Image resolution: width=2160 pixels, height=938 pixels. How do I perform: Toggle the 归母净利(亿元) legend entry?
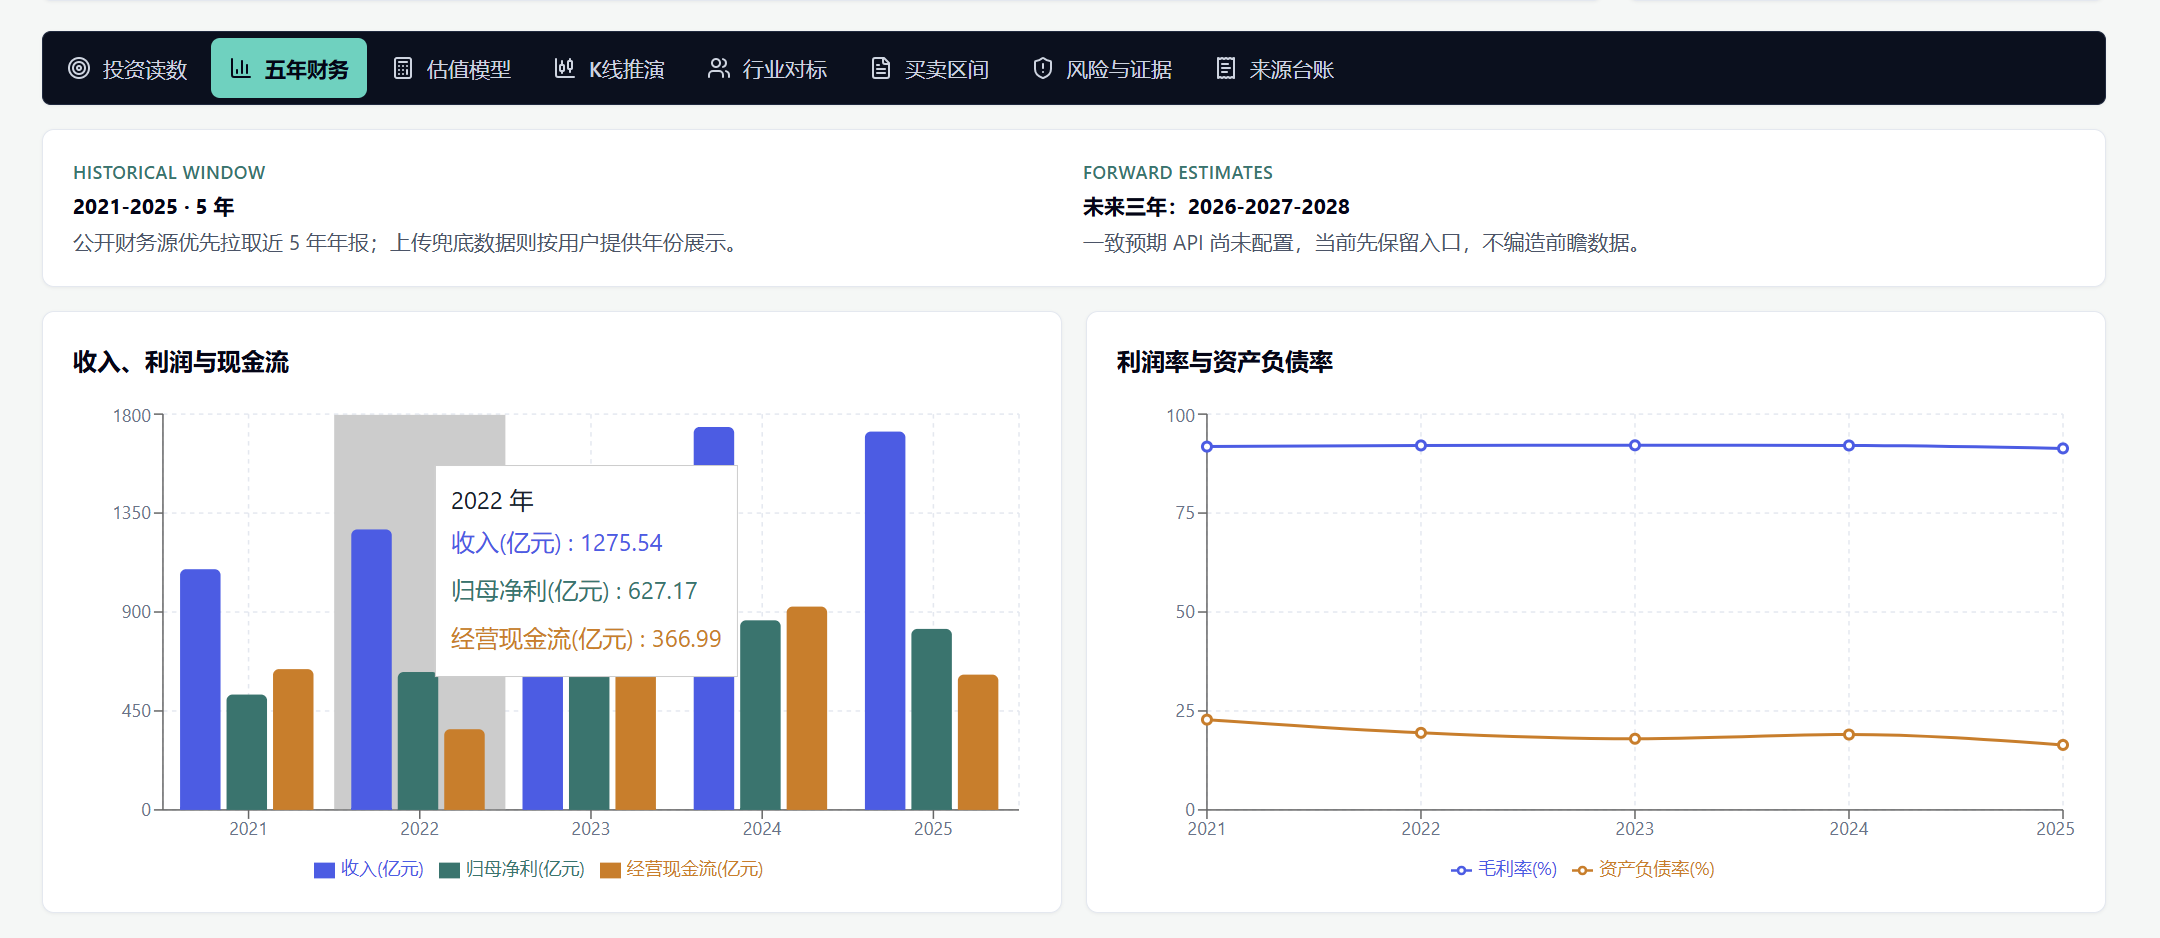[x=512, y=869]
